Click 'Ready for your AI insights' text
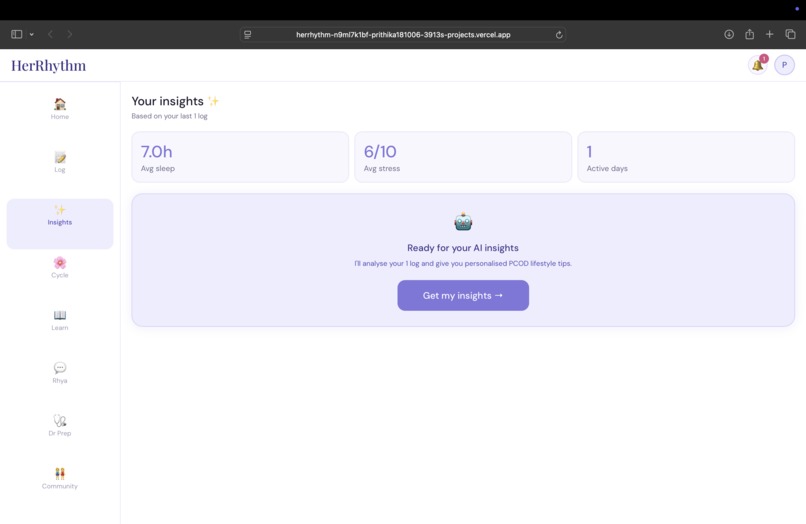This screenshot has width=806, height=524. pyautogui.click(x=463, y=248)
